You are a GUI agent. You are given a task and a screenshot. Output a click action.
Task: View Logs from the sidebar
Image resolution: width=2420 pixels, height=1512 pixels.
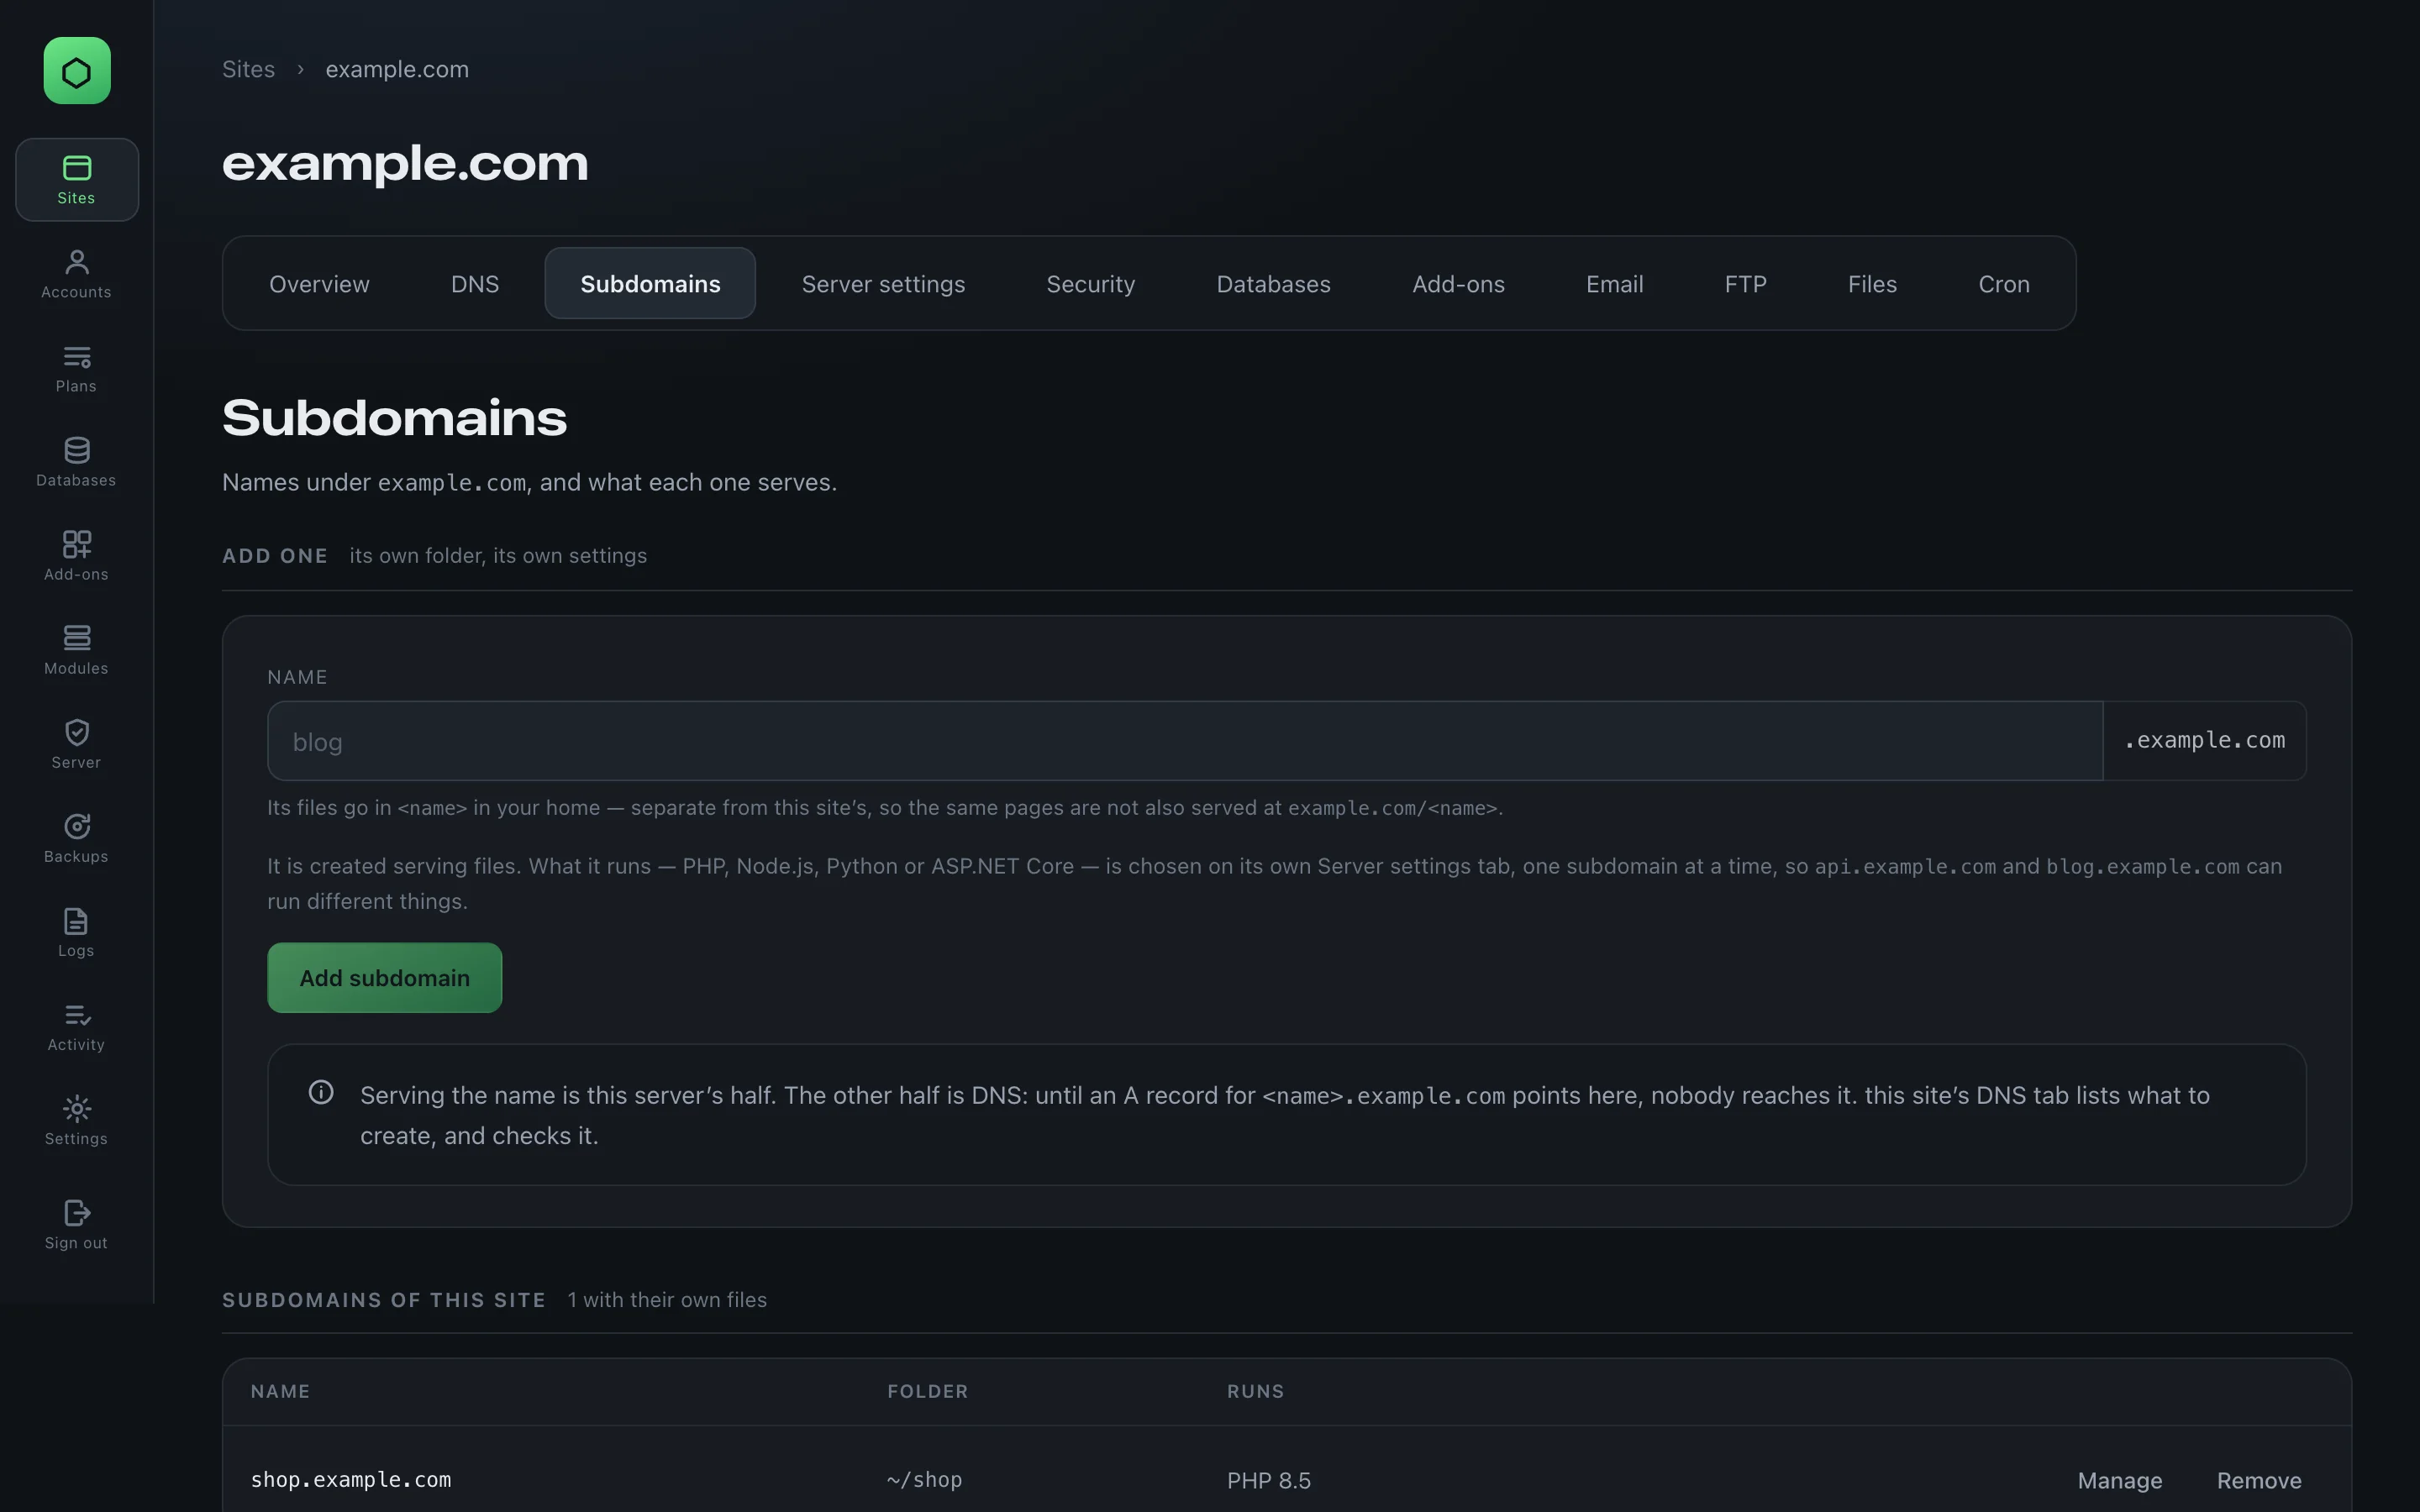point(77,932)
